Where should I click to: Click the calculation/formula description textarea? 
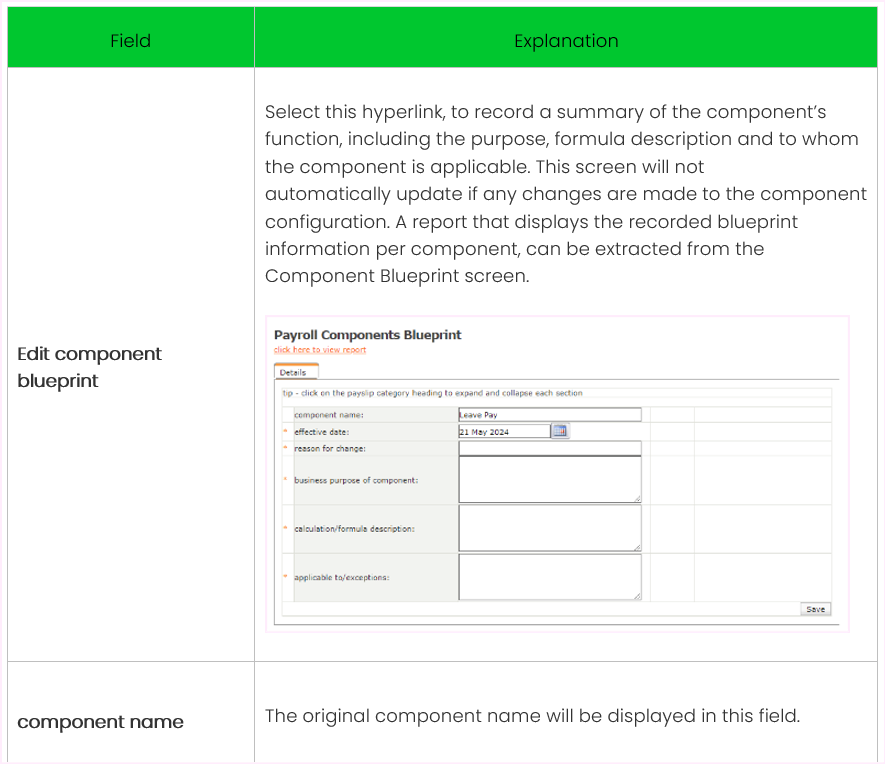pos(549,528)
